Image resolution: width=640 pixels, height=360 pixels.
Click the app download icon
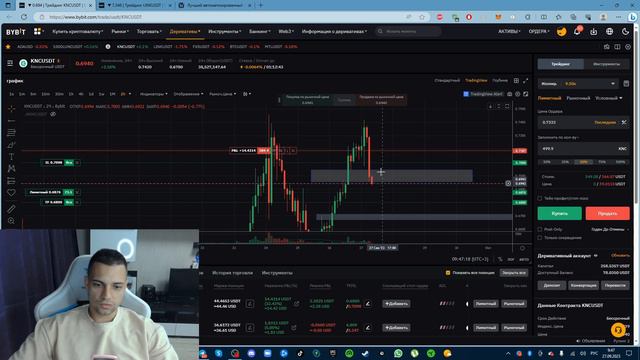593,31
